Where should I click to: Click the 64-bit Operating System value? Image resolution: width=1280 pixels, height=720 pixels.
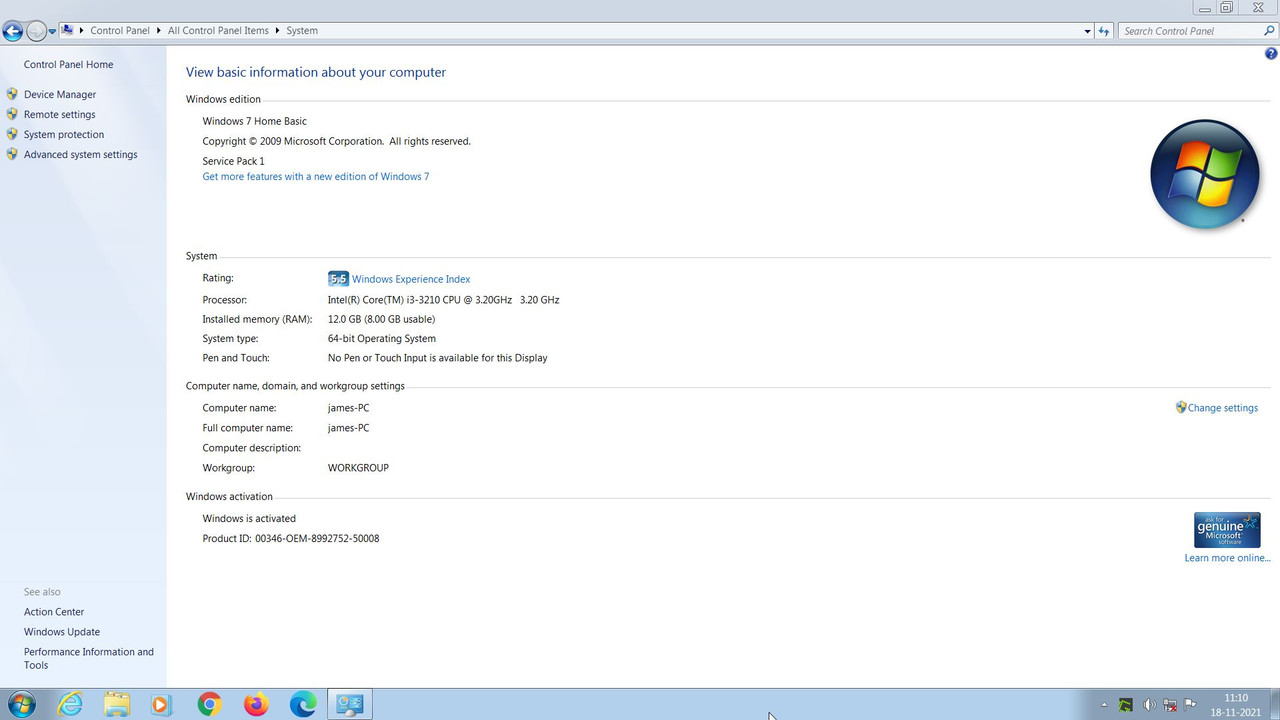pyautogui.click(x=382, y=339)
